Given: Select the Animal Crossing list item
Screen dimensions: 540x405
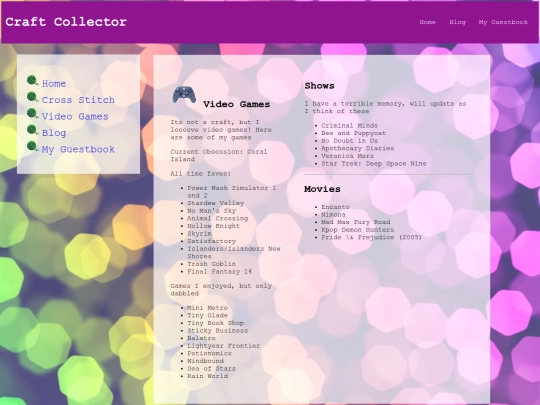Looking at the screenshot, I should pos(217,218).
